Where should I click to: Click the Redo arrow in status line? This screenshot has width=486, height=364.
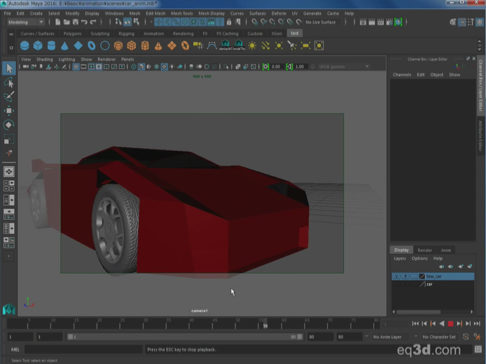(93, 22)
